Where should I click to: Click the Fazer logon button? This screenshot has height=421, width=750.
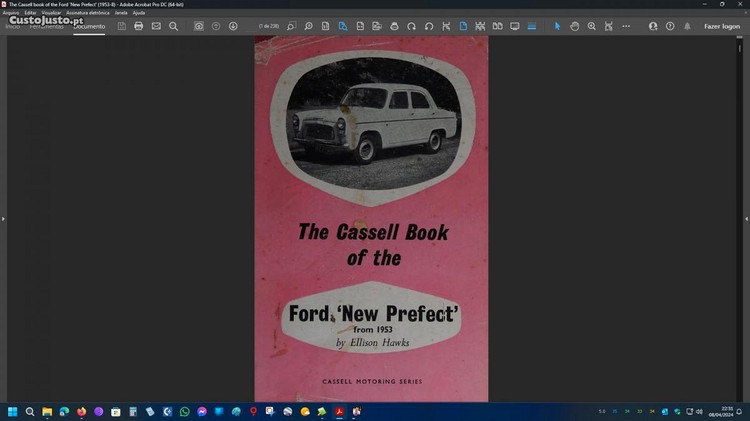(x=722, y=26)
